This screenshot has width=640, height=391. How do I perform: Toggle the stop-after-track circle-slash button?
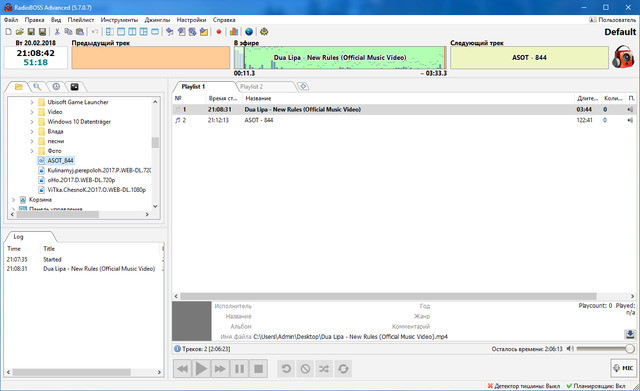(305, 369)
